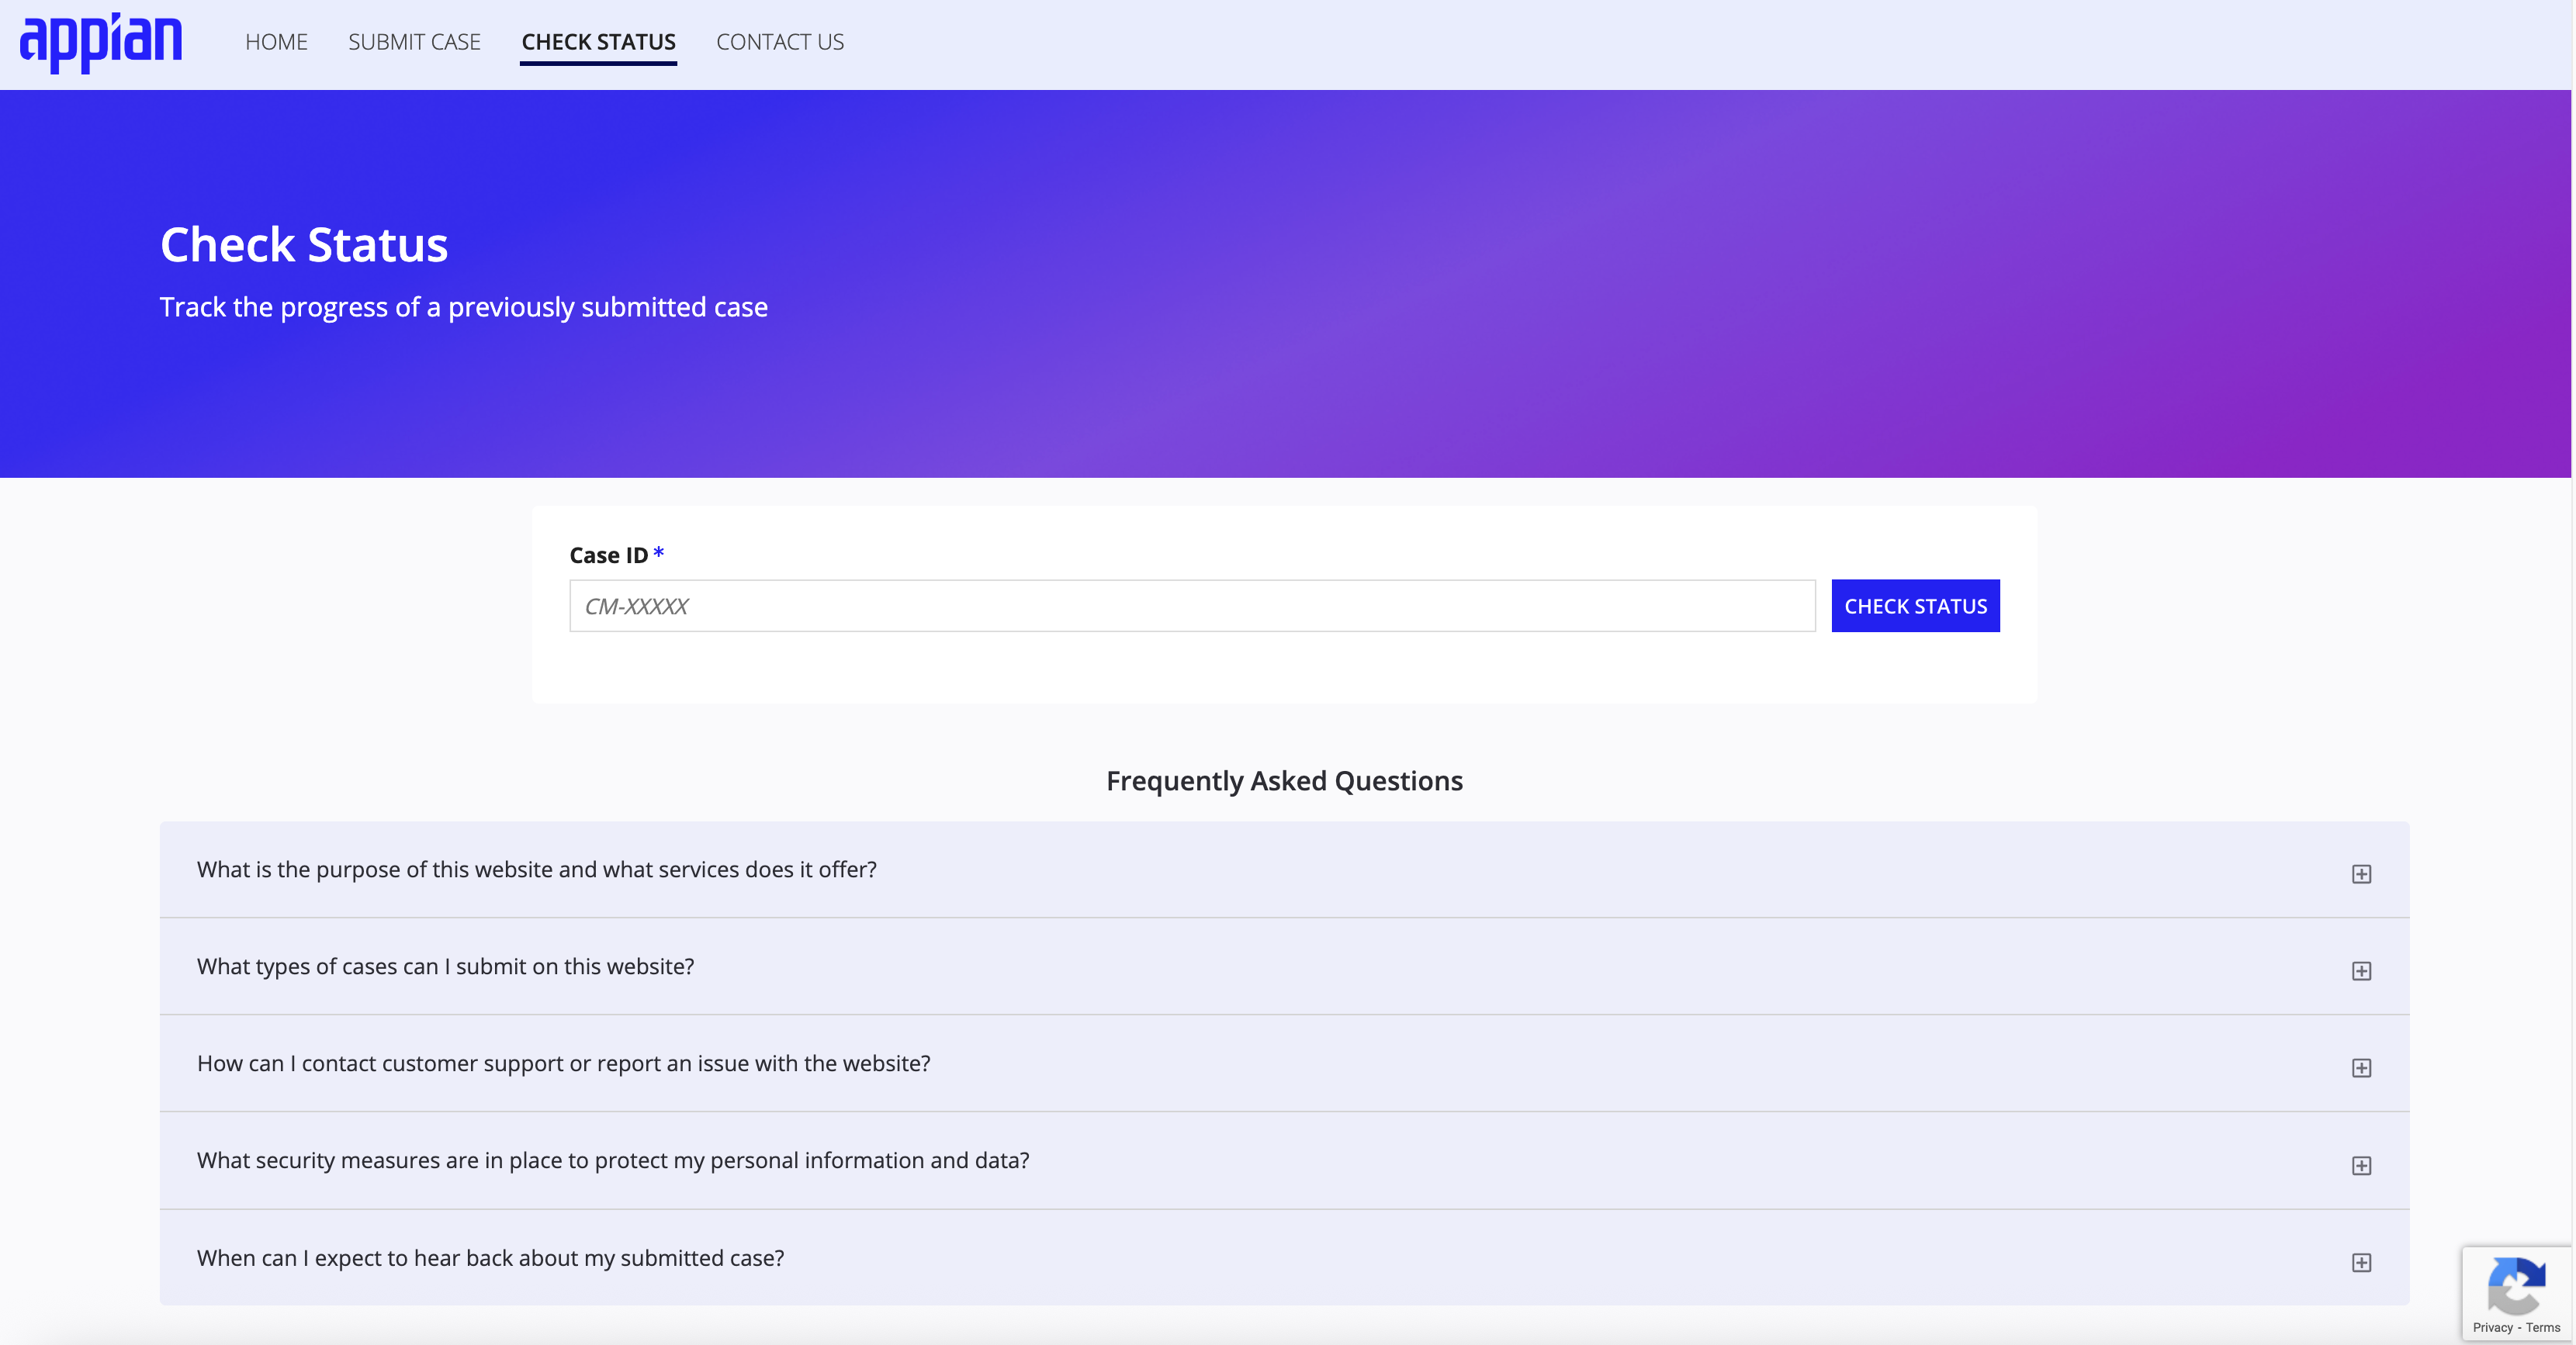Expand the contact customer support FAQ plus icon

[2361, 1068]
